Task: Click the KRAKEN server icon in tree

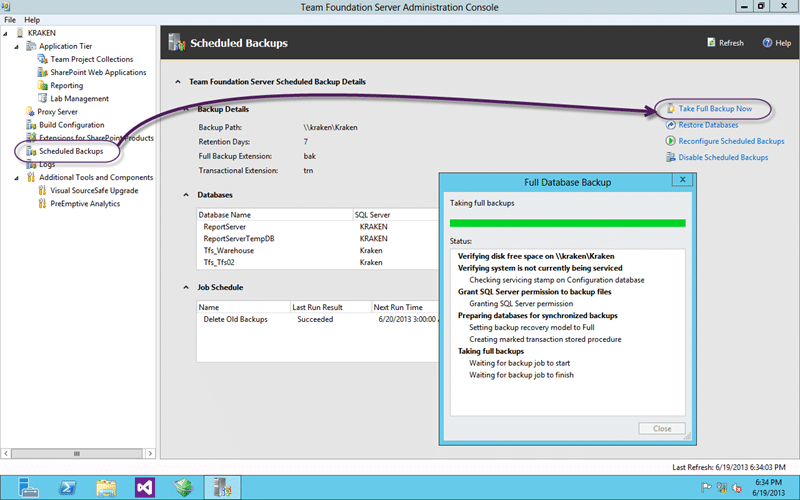Action: click(20, 33)
